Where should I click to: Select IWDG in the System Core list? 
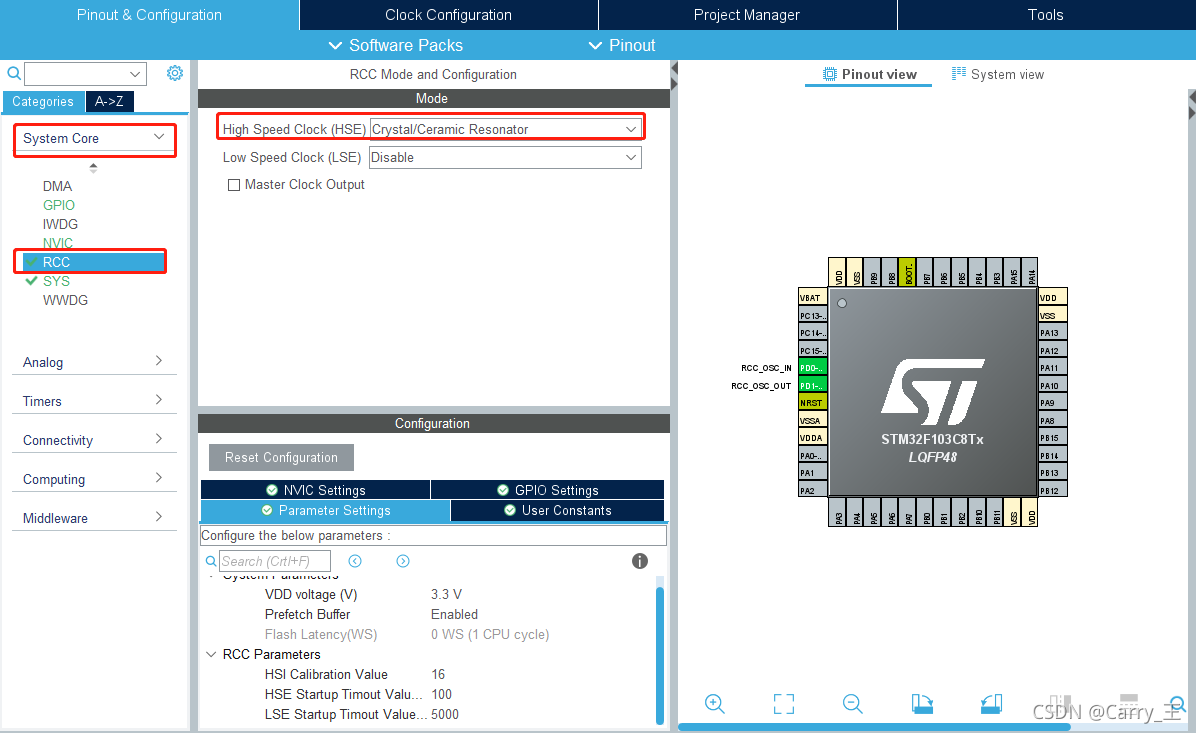(x=60, y=224)
